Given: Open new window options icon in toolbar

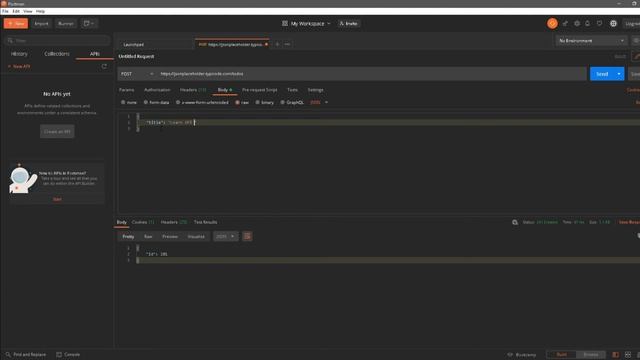Looking at the screenshot, I should (89, 24).
